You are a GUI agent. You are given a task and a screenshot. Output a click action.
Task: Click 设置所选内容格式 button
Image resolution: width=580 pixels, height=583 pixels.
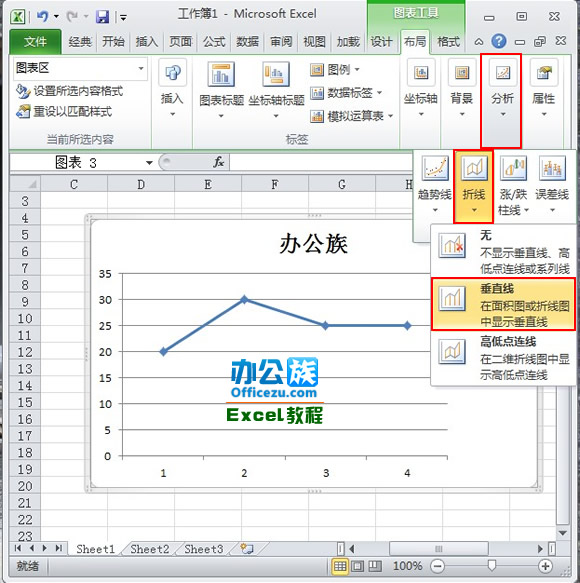[70, 91]
